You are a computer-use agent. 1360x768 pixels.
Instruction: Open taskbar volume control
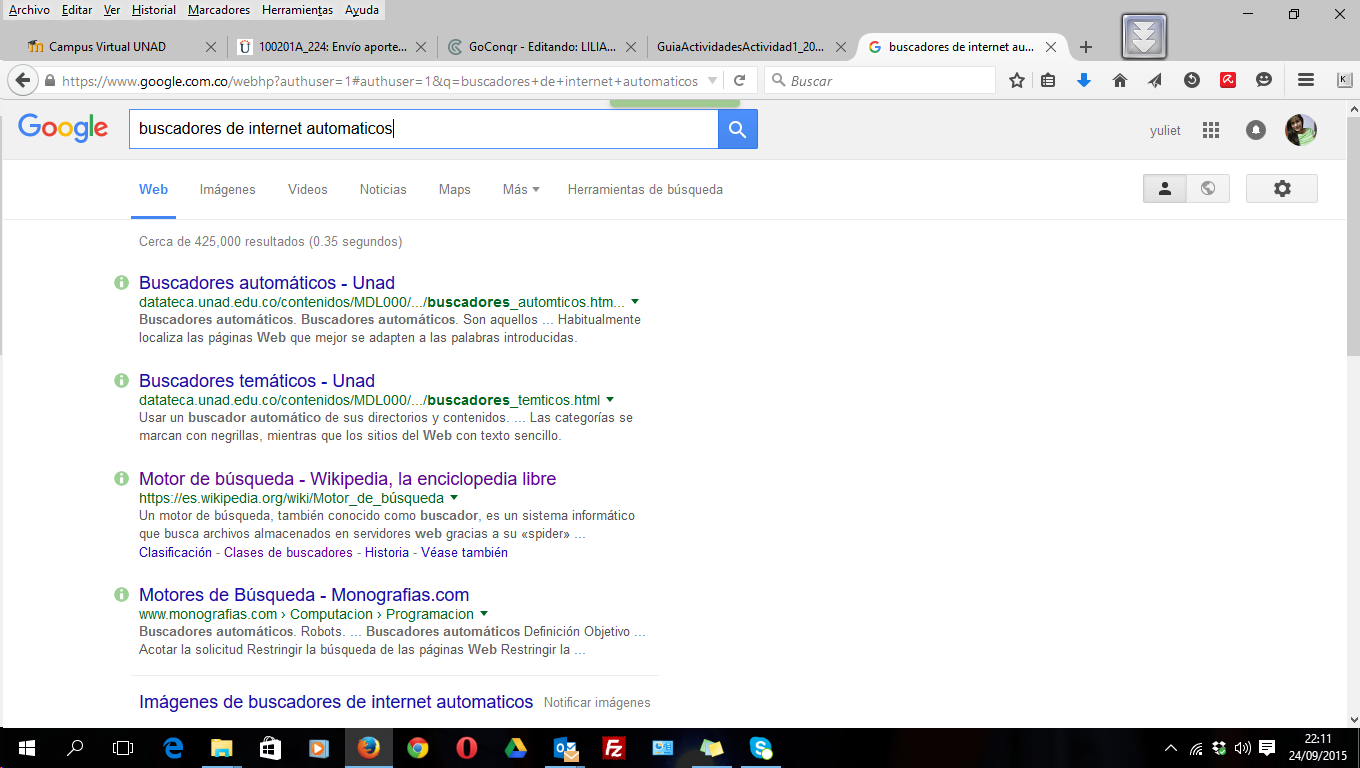1243,748
